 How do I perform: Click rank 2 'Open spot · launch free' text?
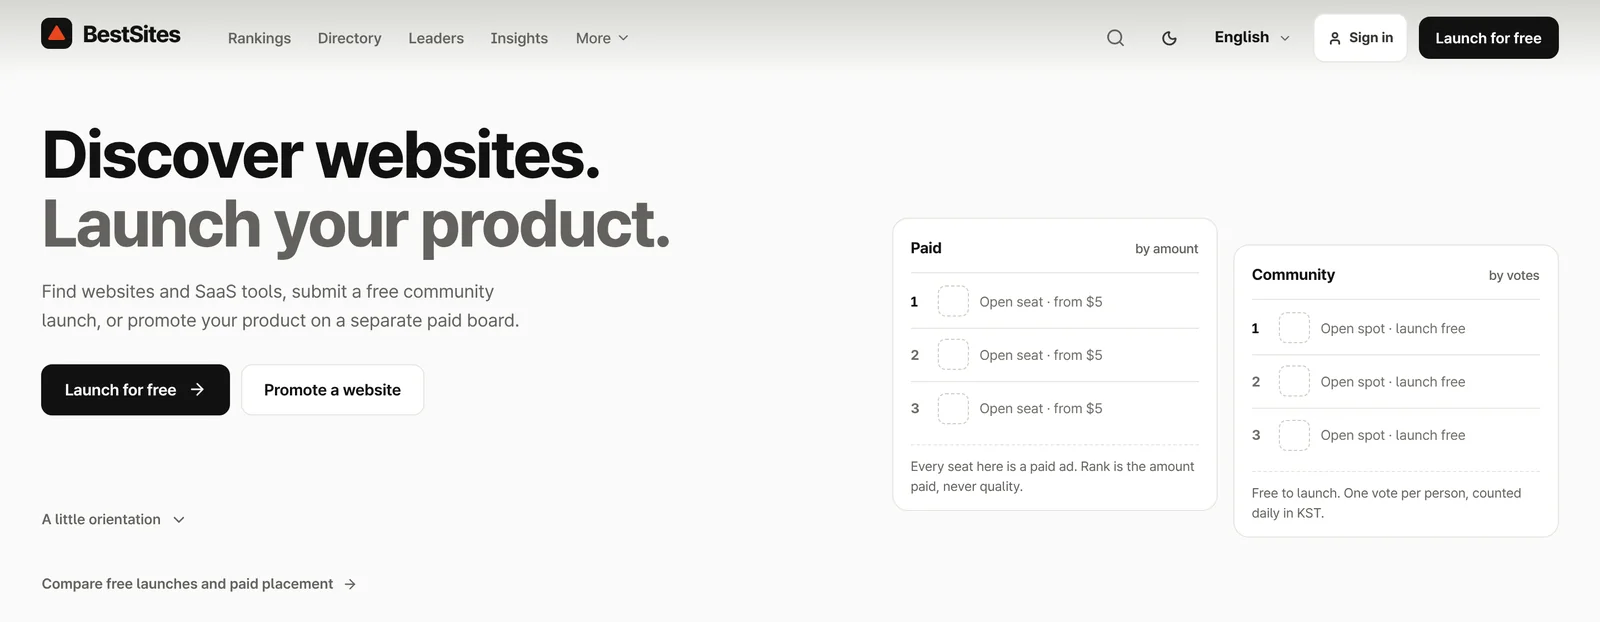pyautogui.click(x=1393, y=382)
